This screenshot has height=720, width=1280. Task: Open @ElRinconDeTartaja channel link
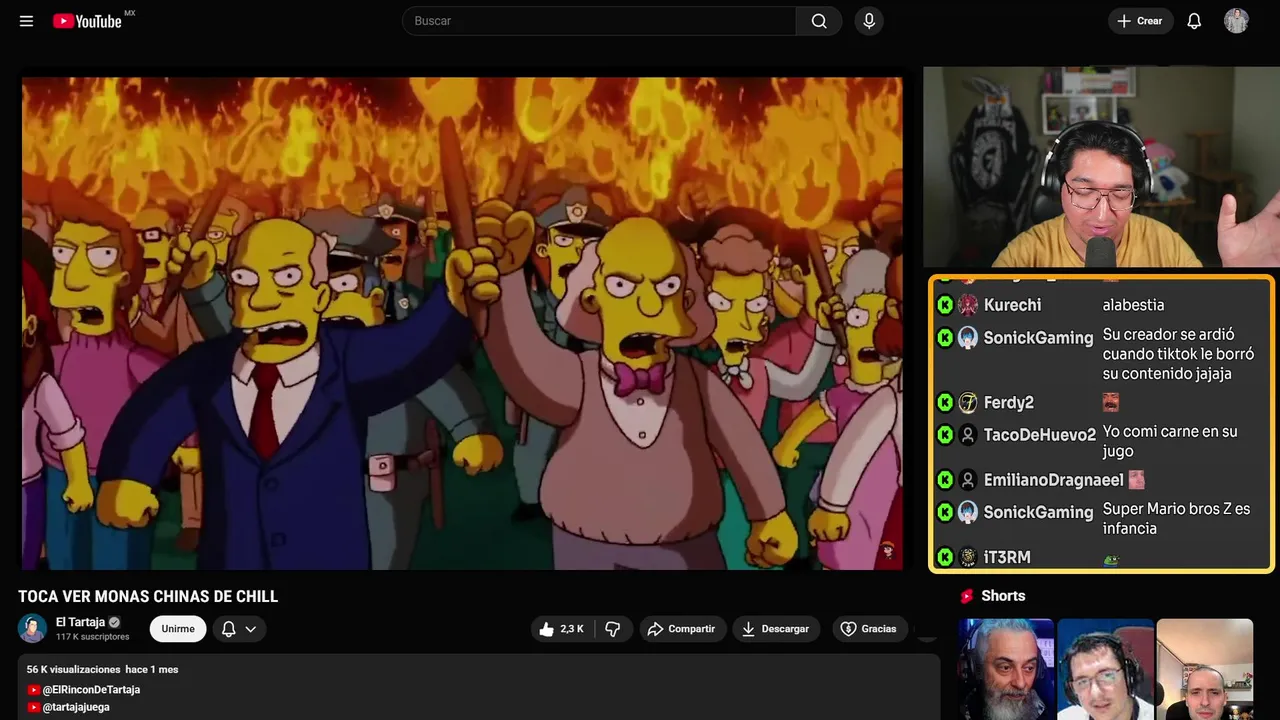point(91,690)
